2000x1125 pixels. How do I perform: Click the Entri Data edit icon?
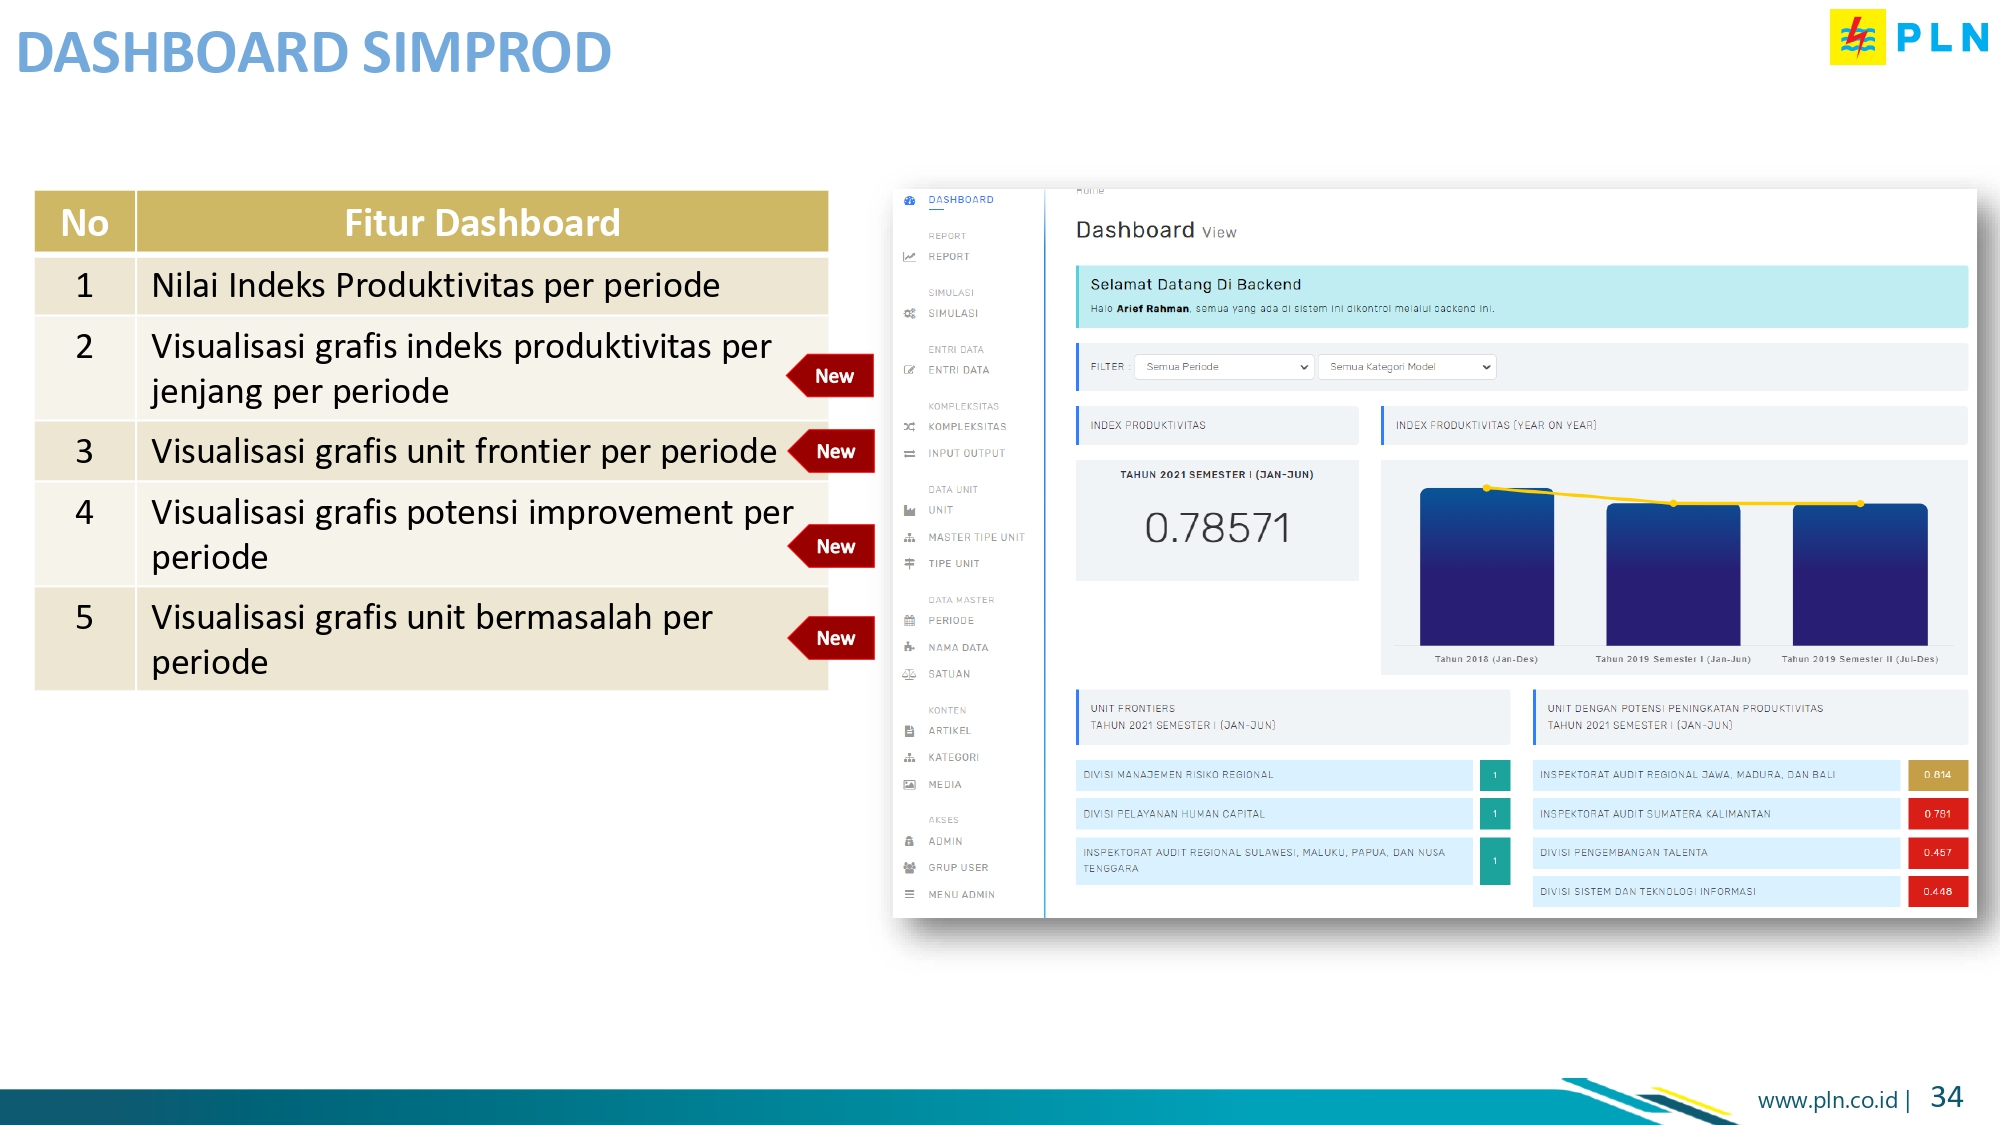point(909,370)
